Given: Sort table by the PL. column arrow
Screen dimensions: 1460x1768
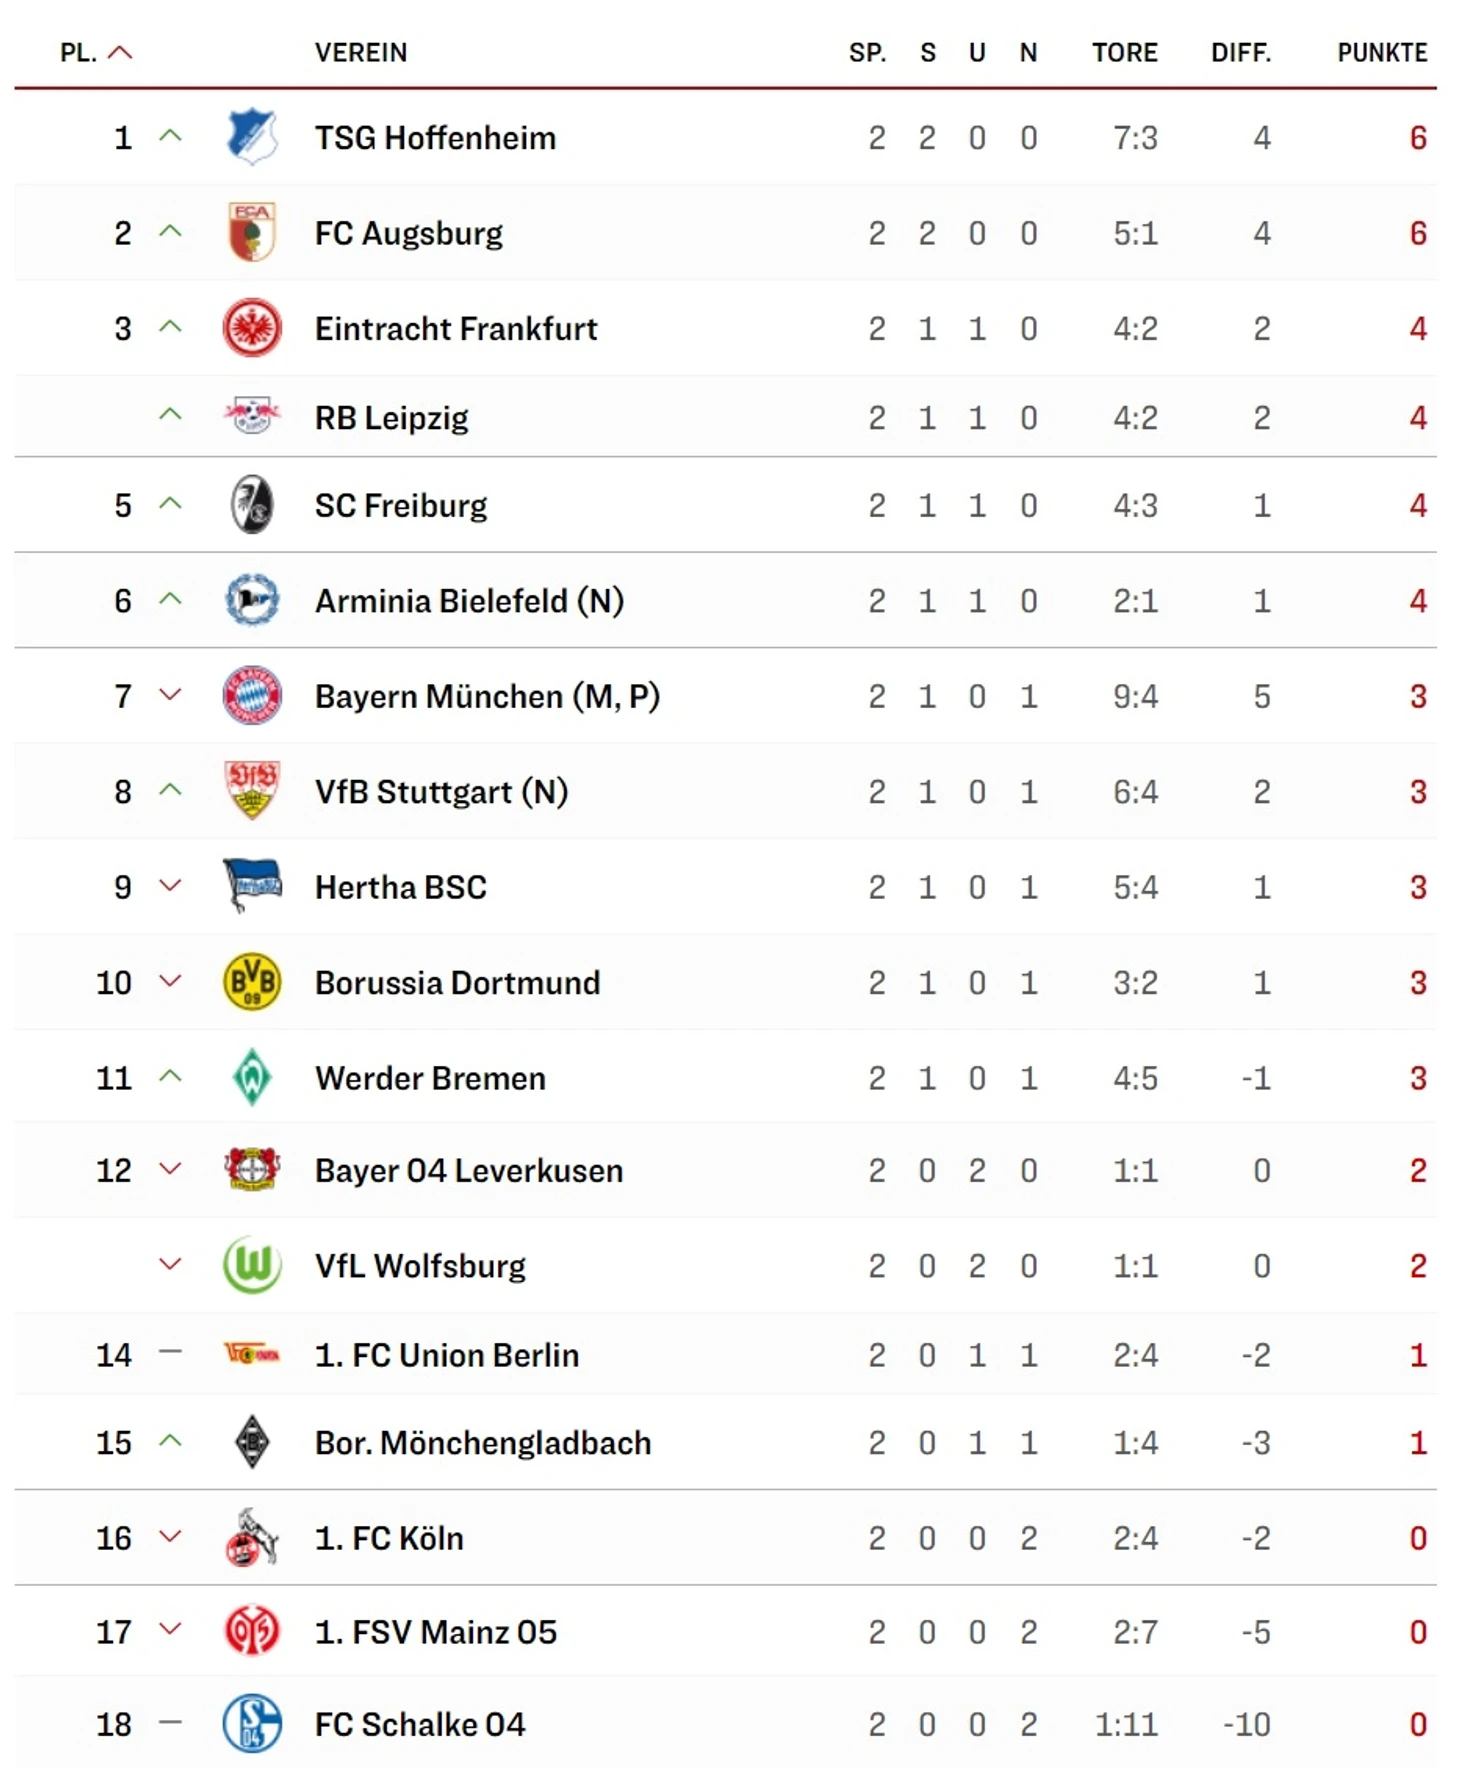Looking at the screenshot, I should (120, 52).
